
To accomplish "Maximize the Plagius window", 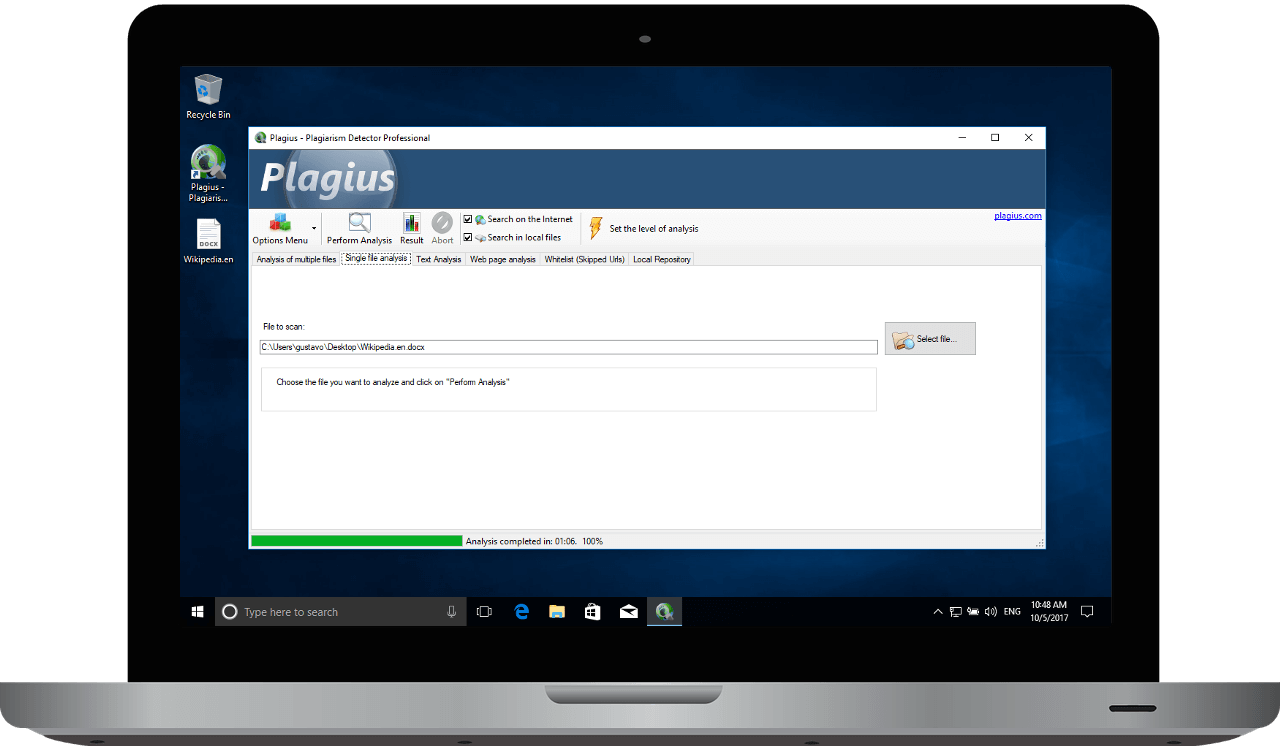I will pos(995,138).
